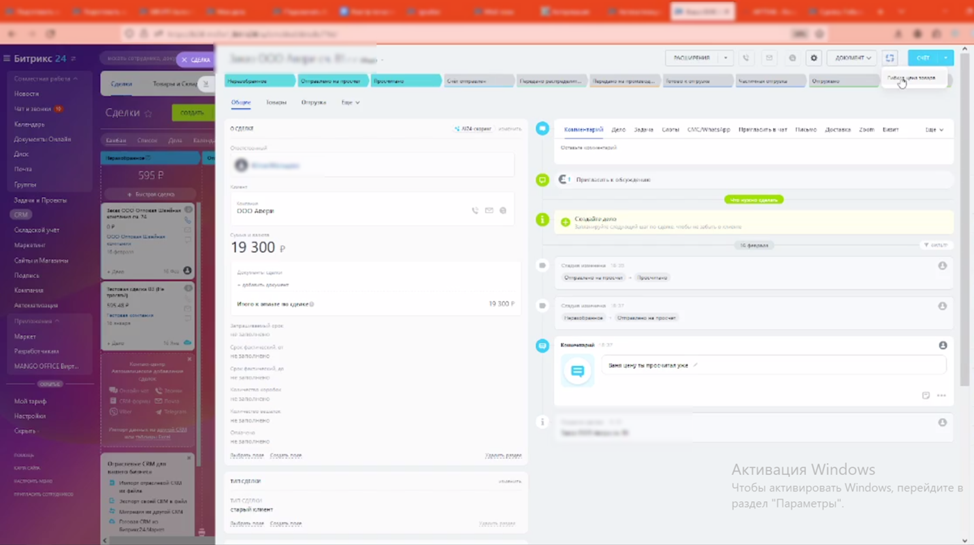Expand the Расширения dropdown arrow
The height and width of the screenshot is (545, 974).
click(x=725, y=58)
